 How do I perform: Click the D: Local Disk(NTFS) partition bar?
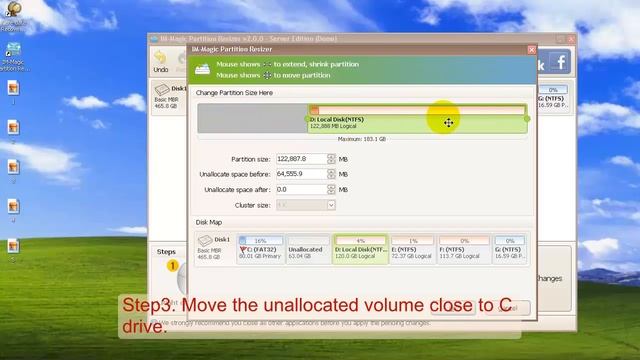(x=417, y=118)
